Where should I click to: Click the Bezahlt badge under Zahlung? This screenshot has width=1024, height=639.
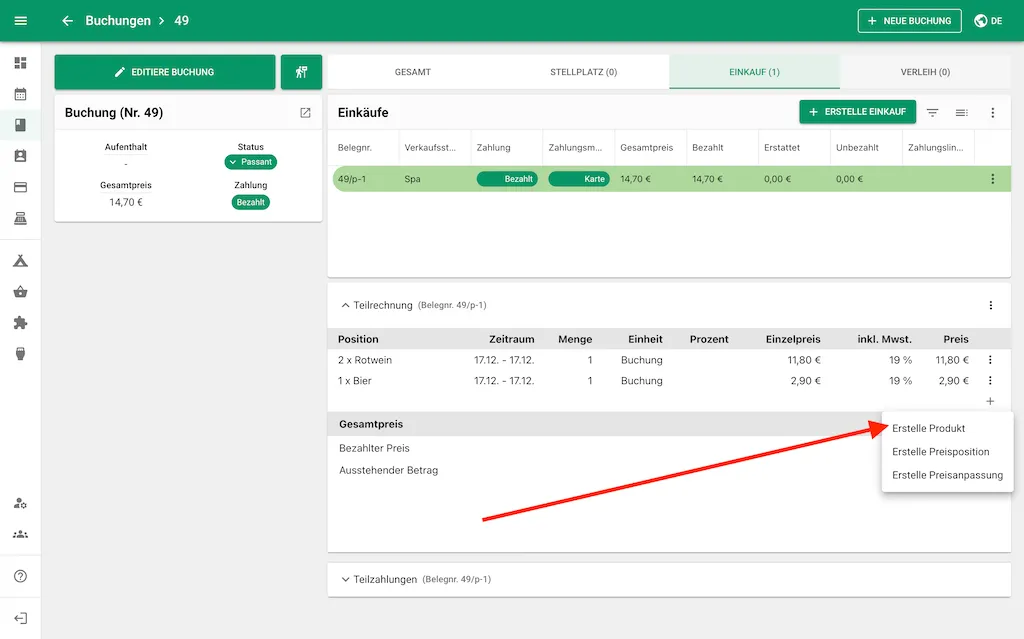click(251, 203)
